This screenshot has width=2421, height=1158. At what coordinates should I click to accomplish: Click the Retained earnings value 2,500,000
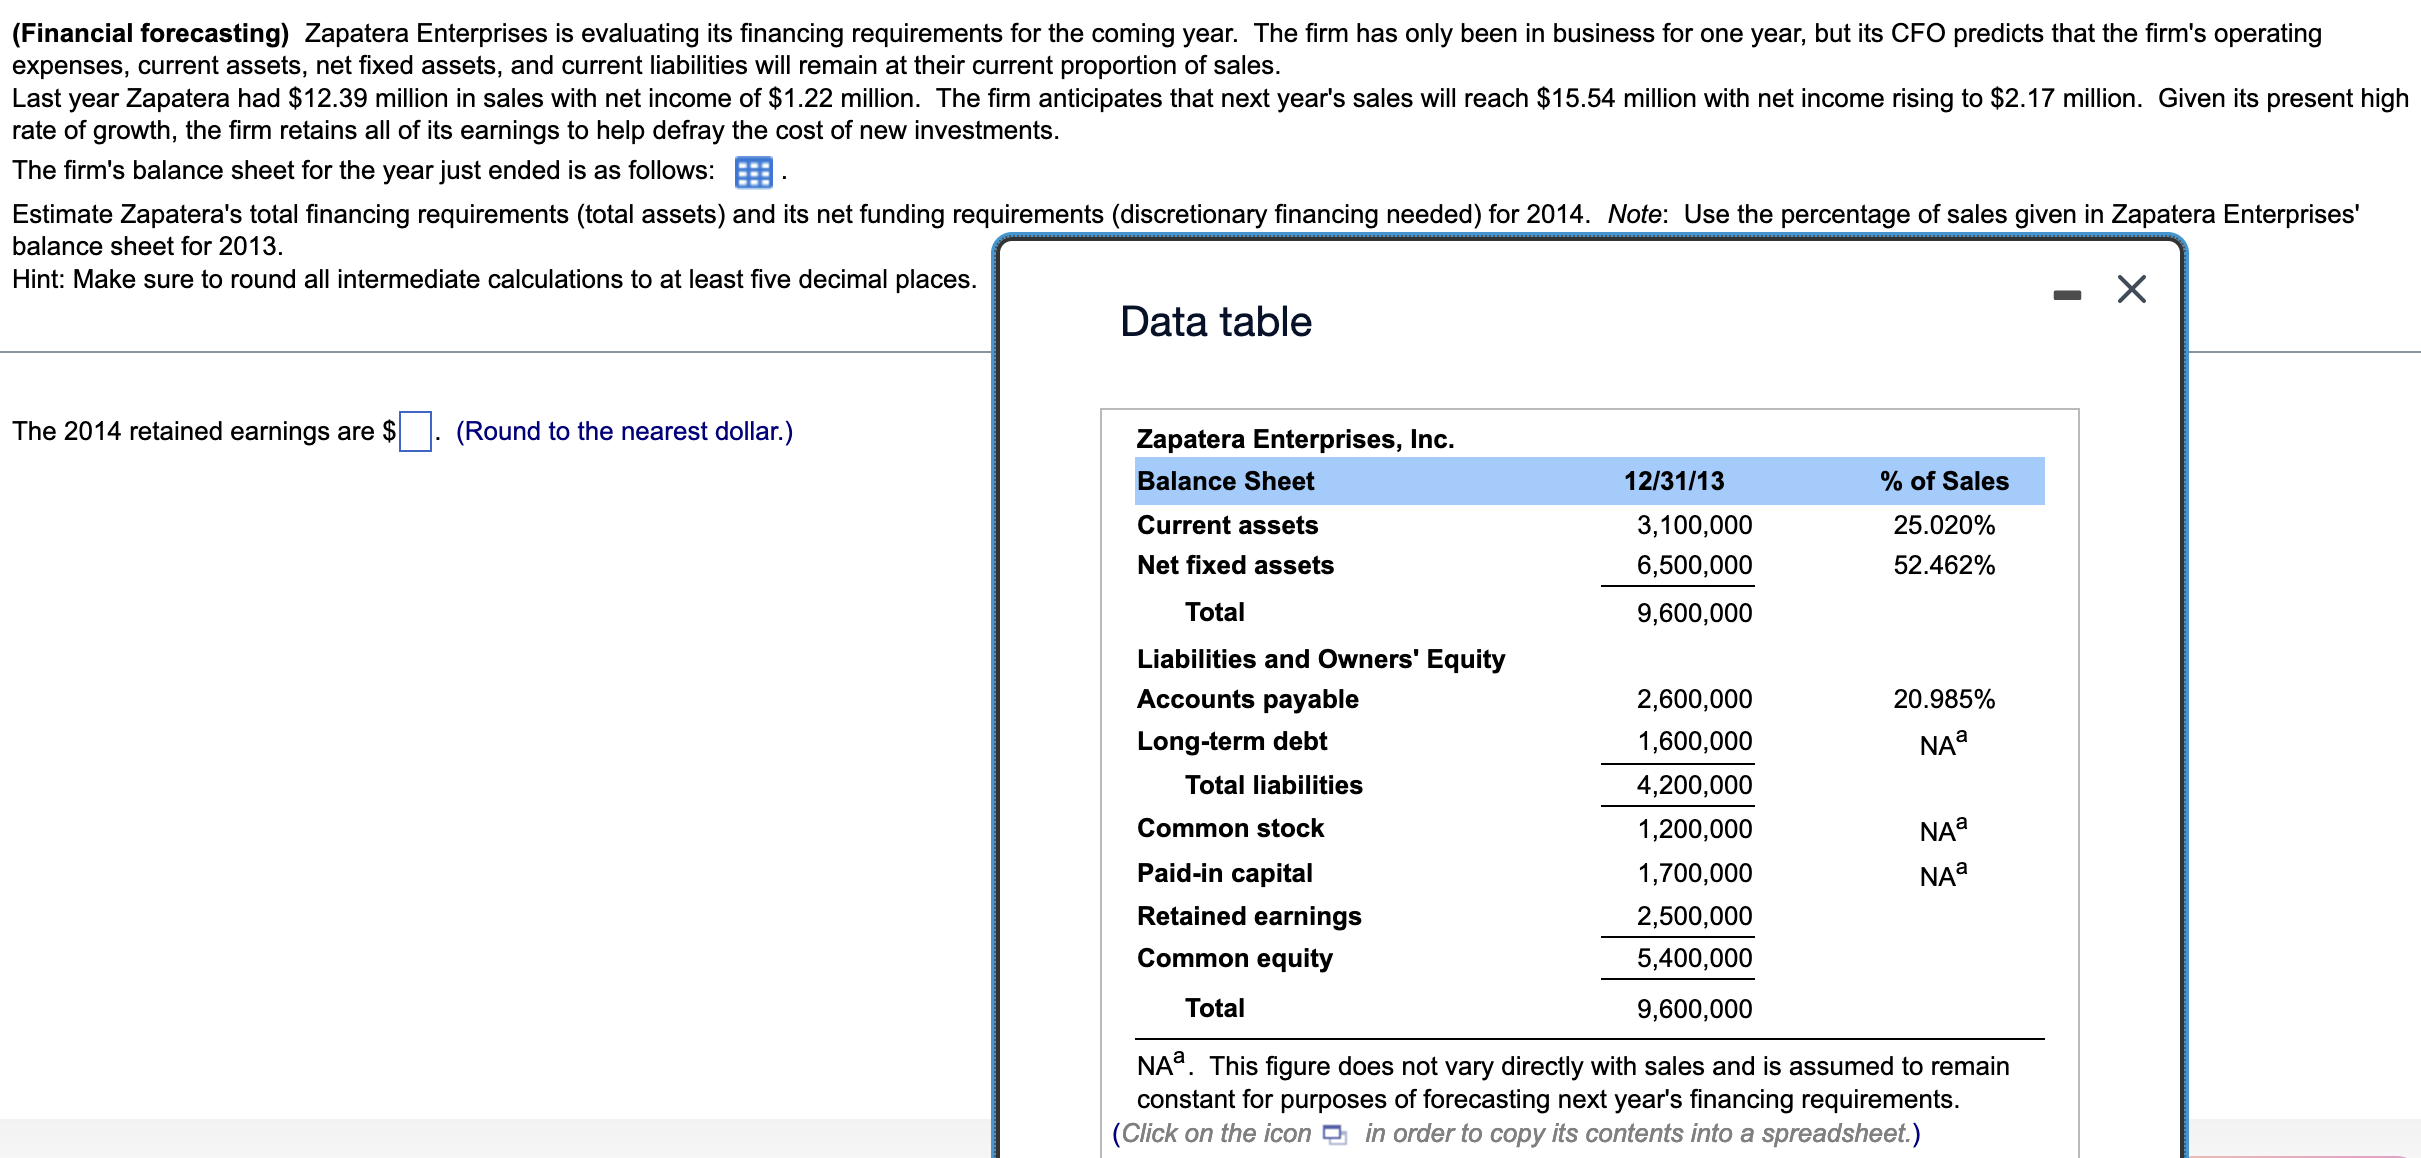[x=1693, y=916]
